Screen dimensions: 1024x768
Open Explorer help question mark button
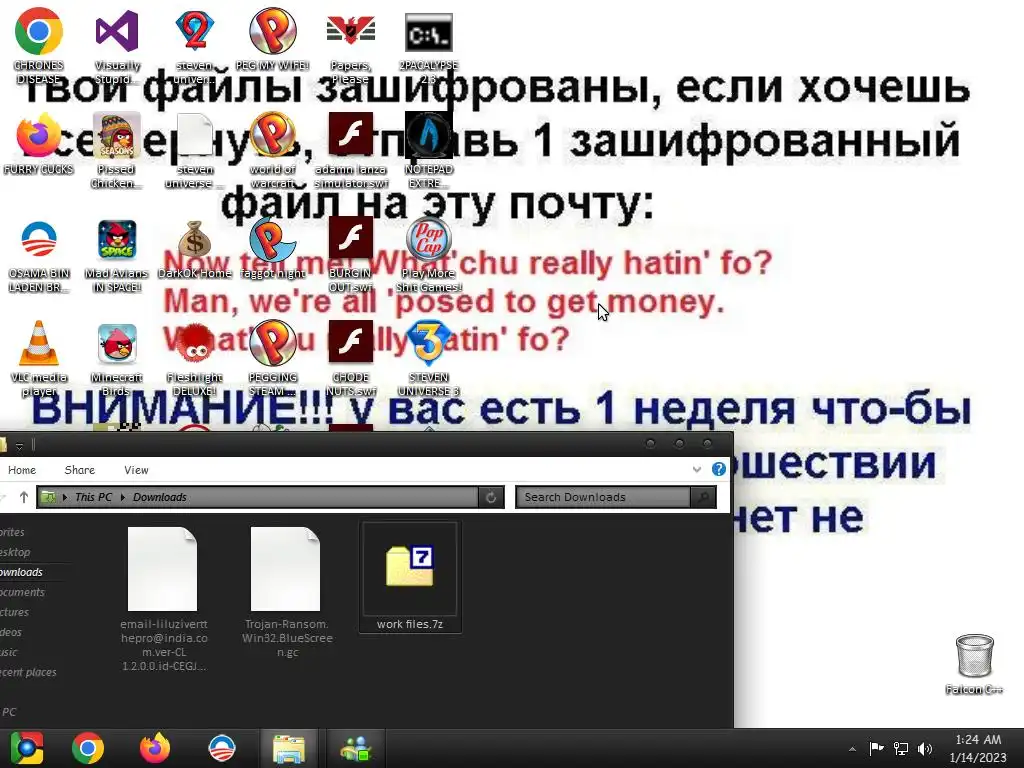718,470
